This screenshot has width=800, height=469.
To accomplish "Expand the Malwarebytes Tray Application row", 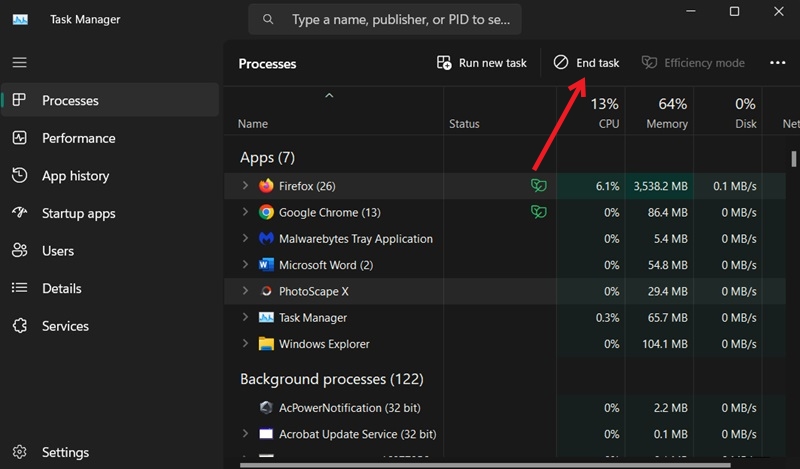I will click(245, 238).
